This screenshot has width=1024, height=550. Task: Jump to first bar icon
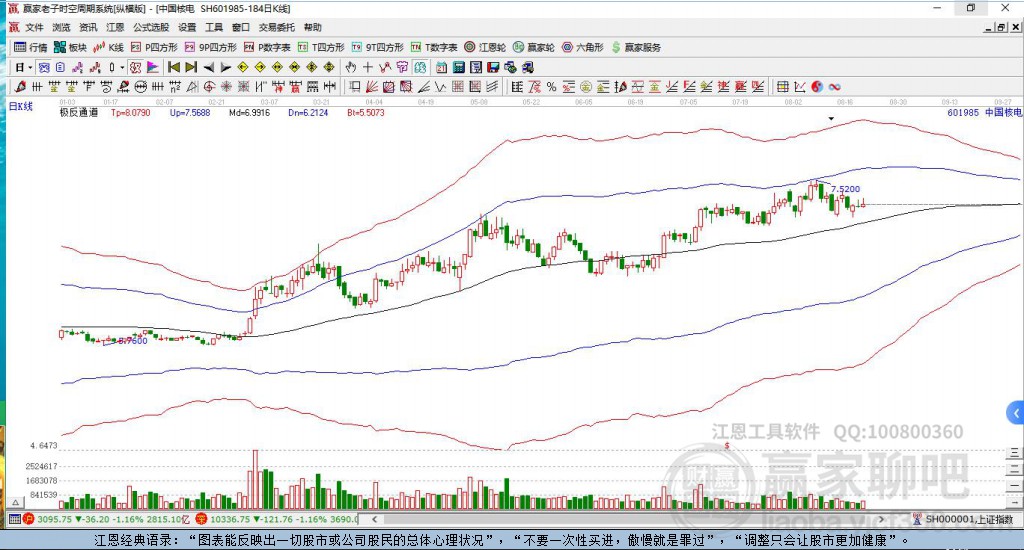pos(174,67)
